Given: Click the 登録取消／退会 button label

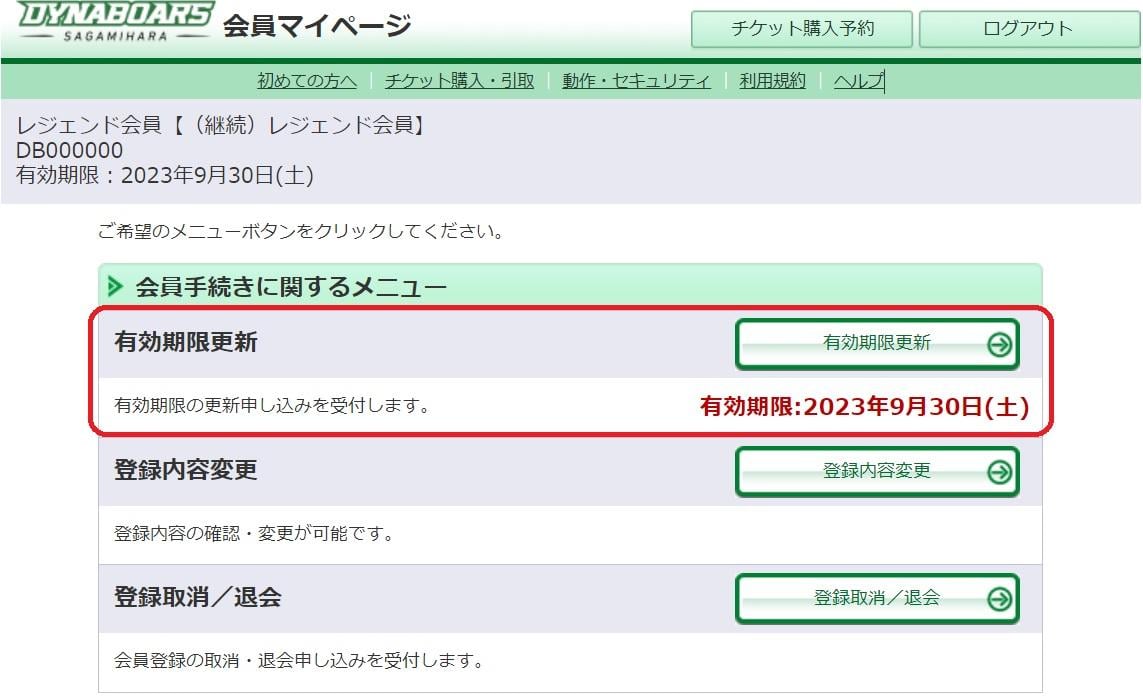Looking at the screenshot, I should point(876,598).
